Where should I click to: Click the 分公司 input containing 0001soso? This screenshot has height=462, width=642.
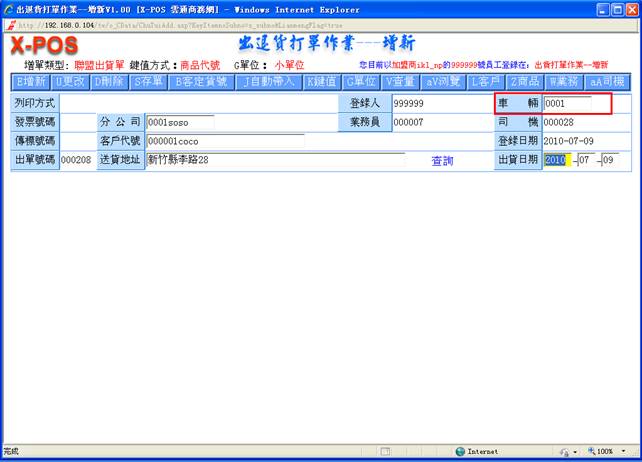tap(180, 122)
